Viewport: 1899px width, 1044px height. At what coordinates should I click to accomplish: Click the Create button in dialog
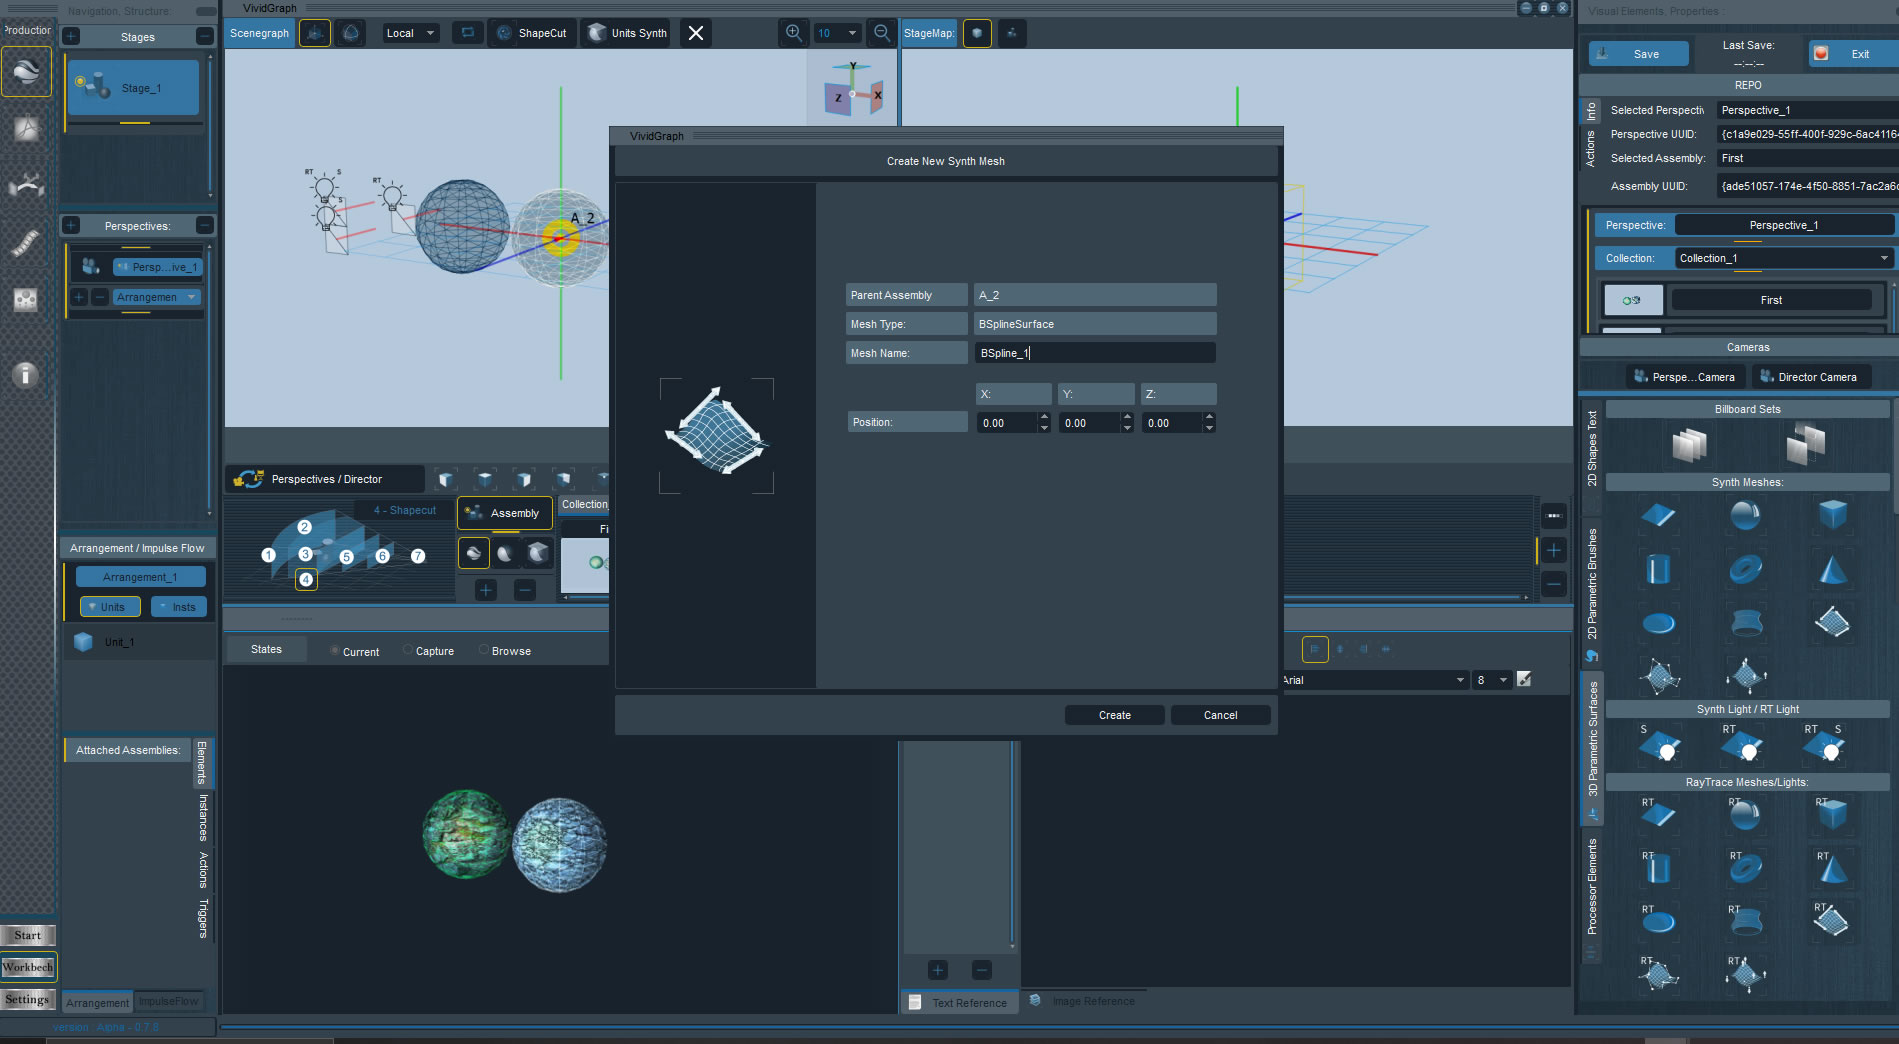(1114, 715)
